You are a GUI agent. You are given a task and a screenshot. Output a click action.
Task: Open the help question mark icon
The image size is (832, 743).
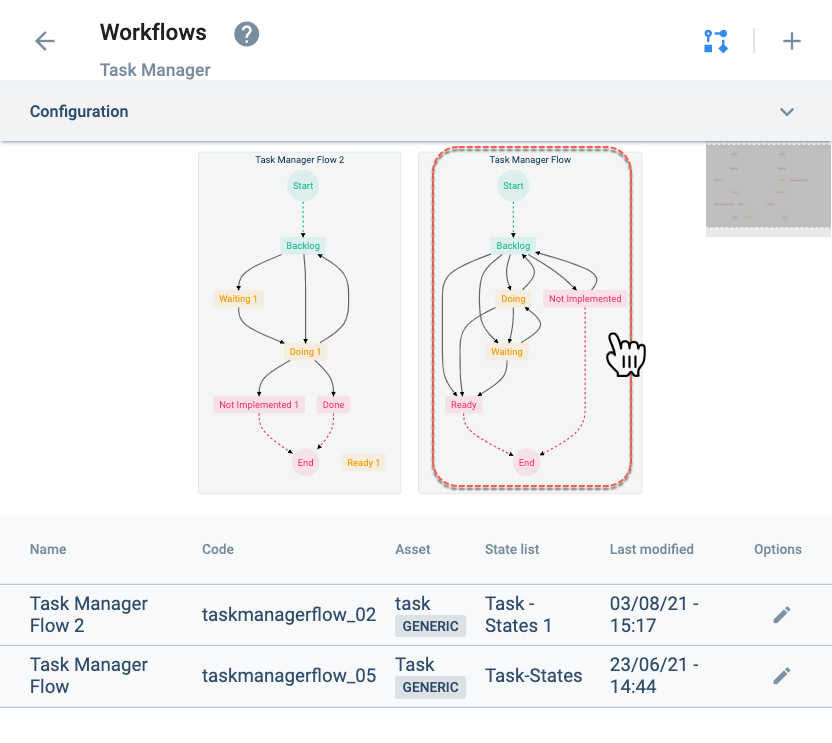point(247,34)
